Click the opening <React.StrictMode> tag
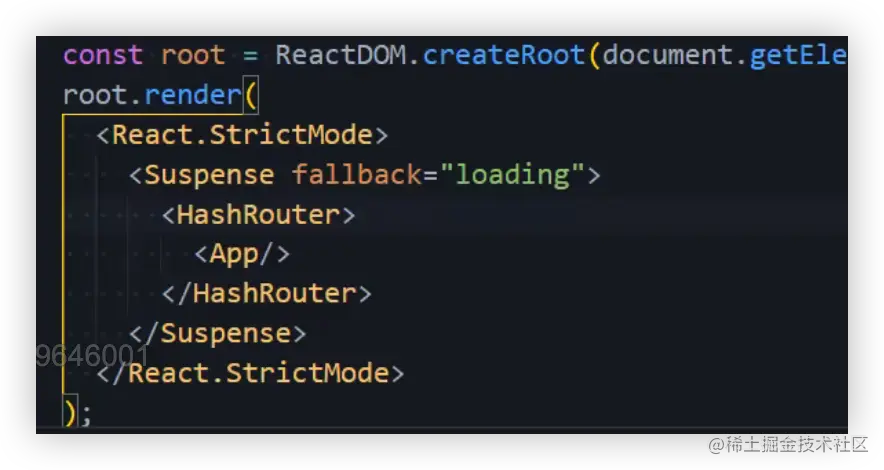Image resolution: width=884 pixels, height=470 pixels. click(x=242, y=135)
